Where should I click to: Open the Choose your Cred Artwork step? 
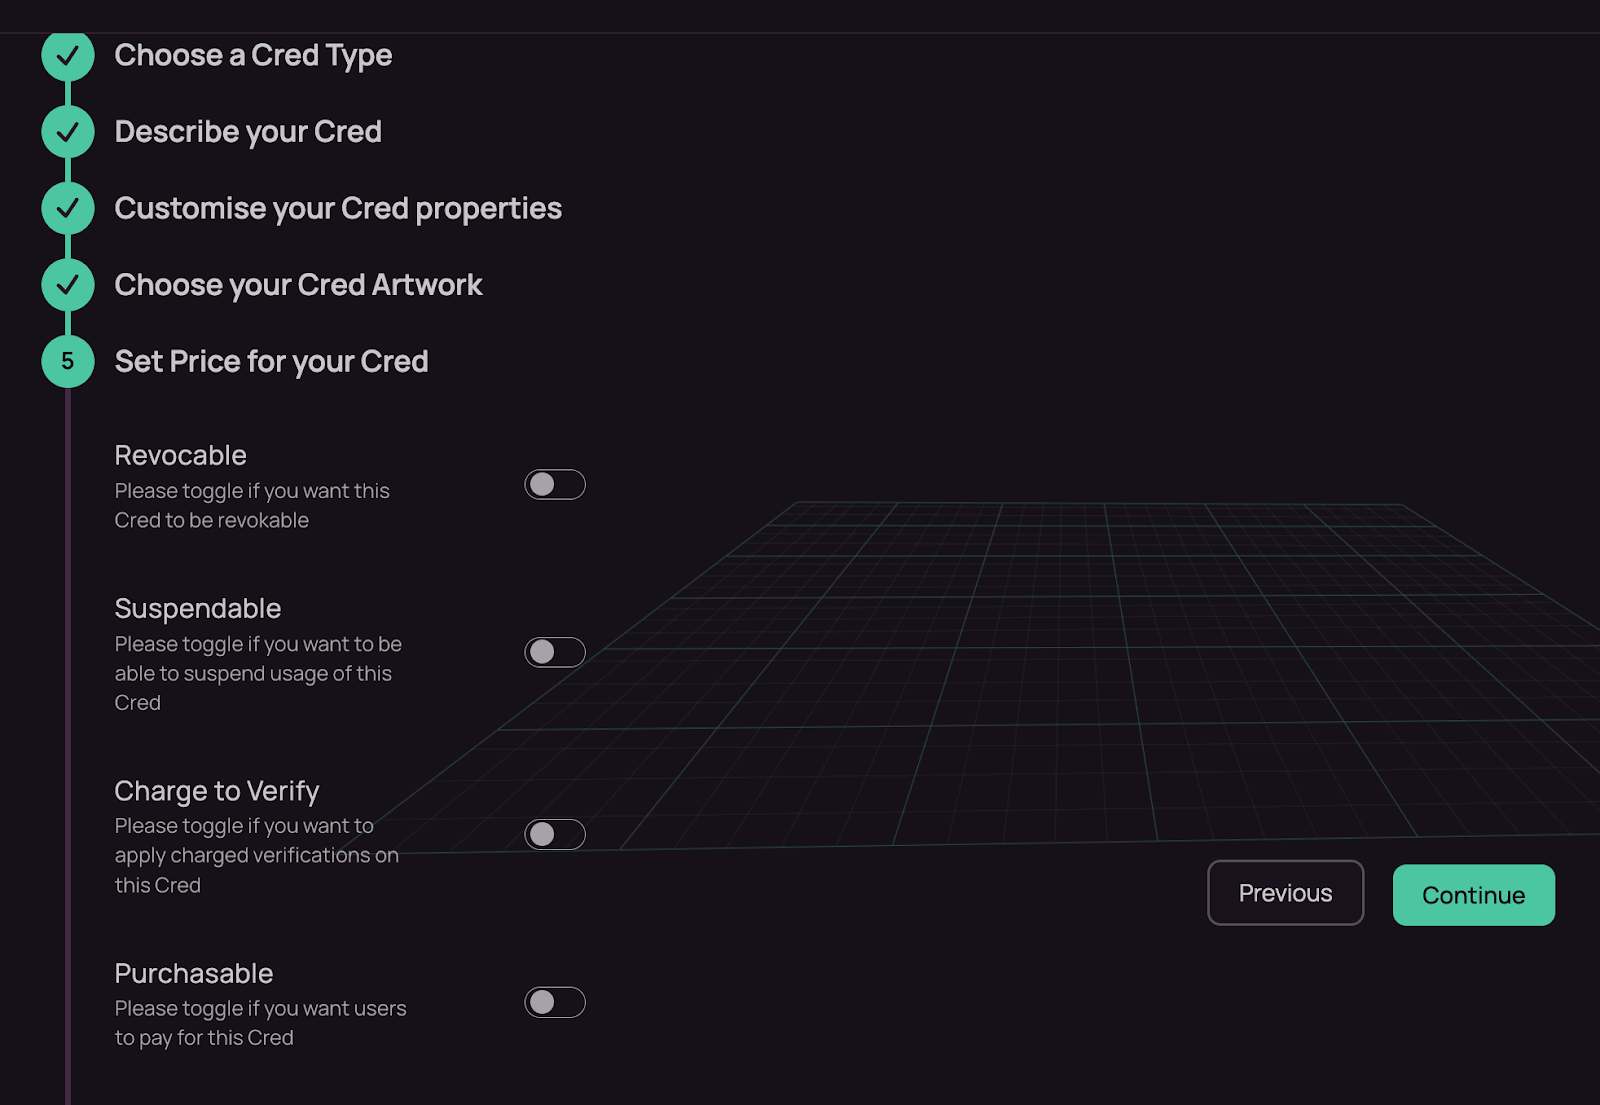point(298,285)
